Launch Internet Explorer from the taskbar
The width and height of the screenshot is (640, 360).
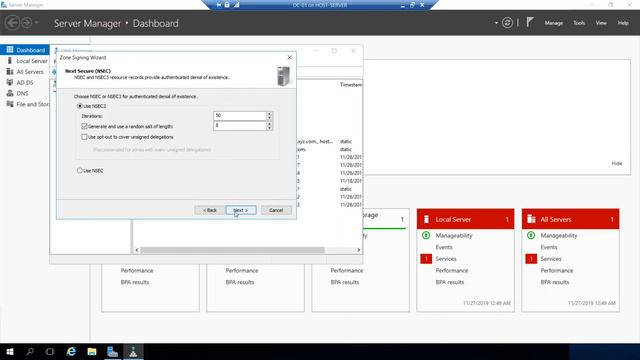click(71, 351)
